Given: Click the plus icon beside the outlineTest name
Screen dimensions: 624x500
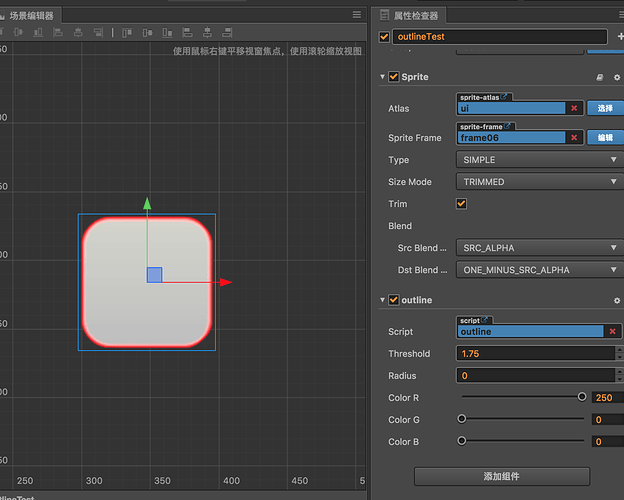Looking at the screenshot, I should pos(620,37).
